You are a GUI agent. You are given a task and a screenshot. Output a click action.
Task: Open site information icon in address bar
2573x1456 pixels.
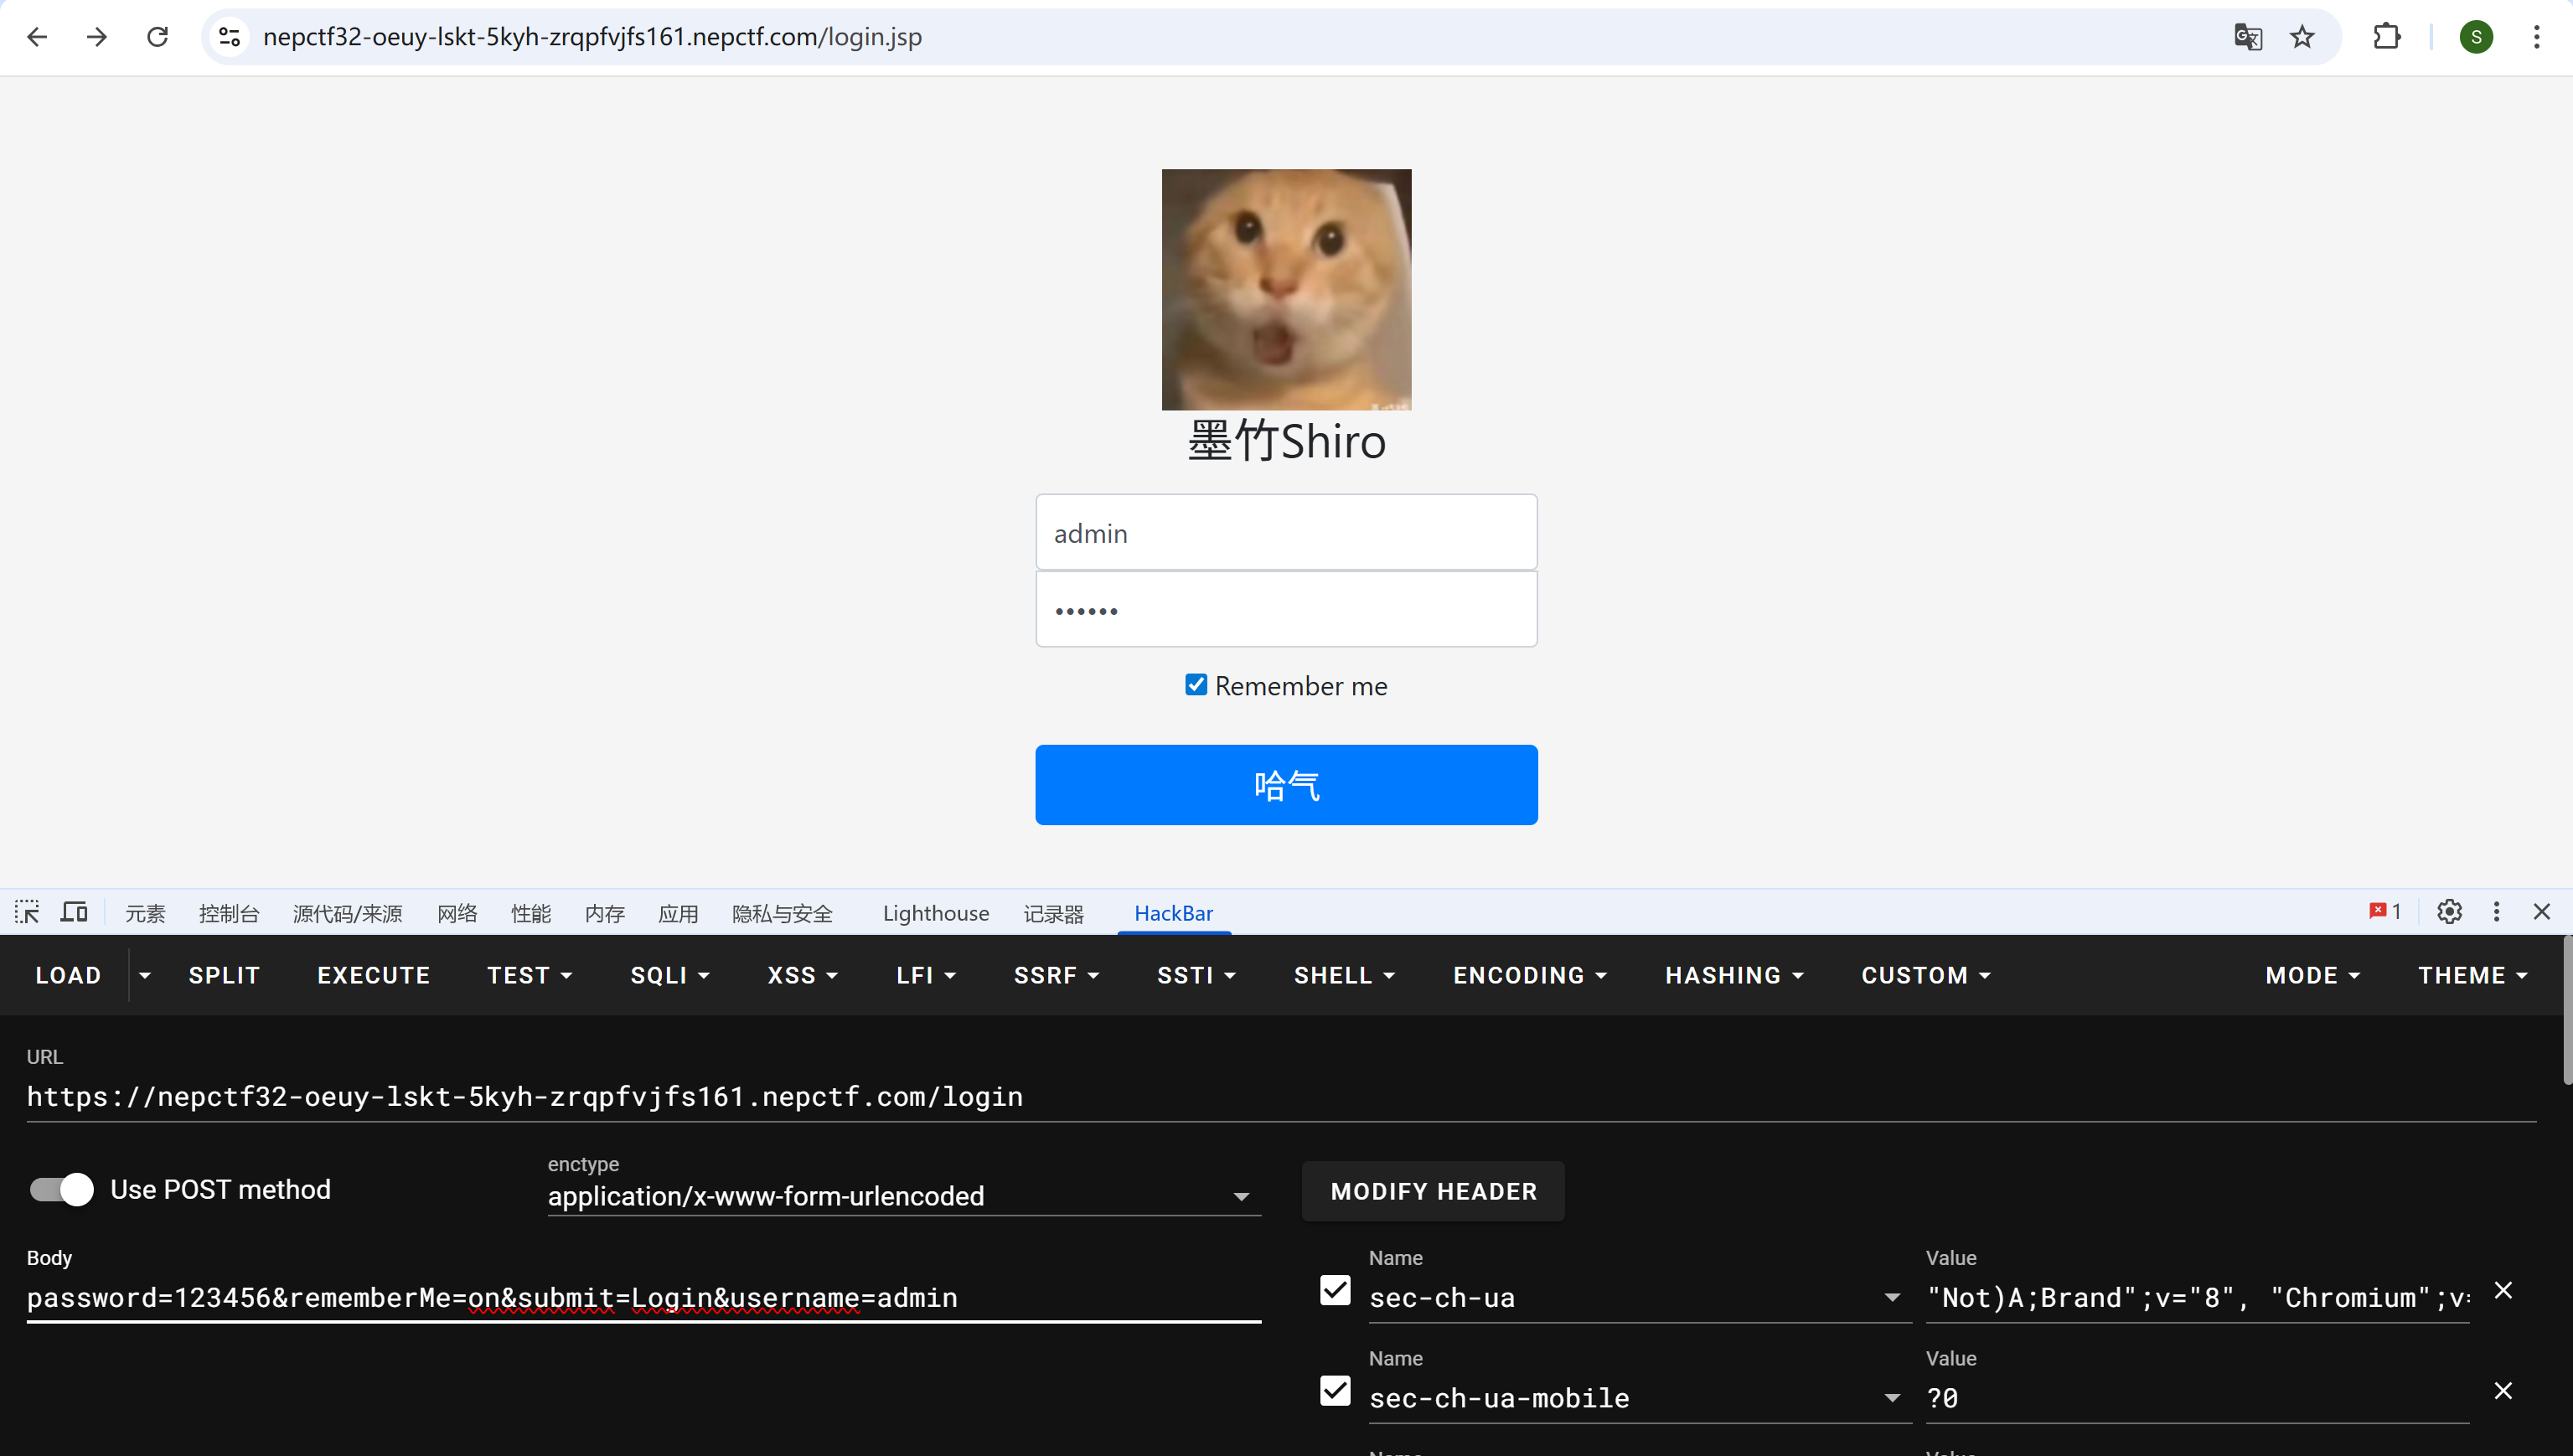click(230, 37)
